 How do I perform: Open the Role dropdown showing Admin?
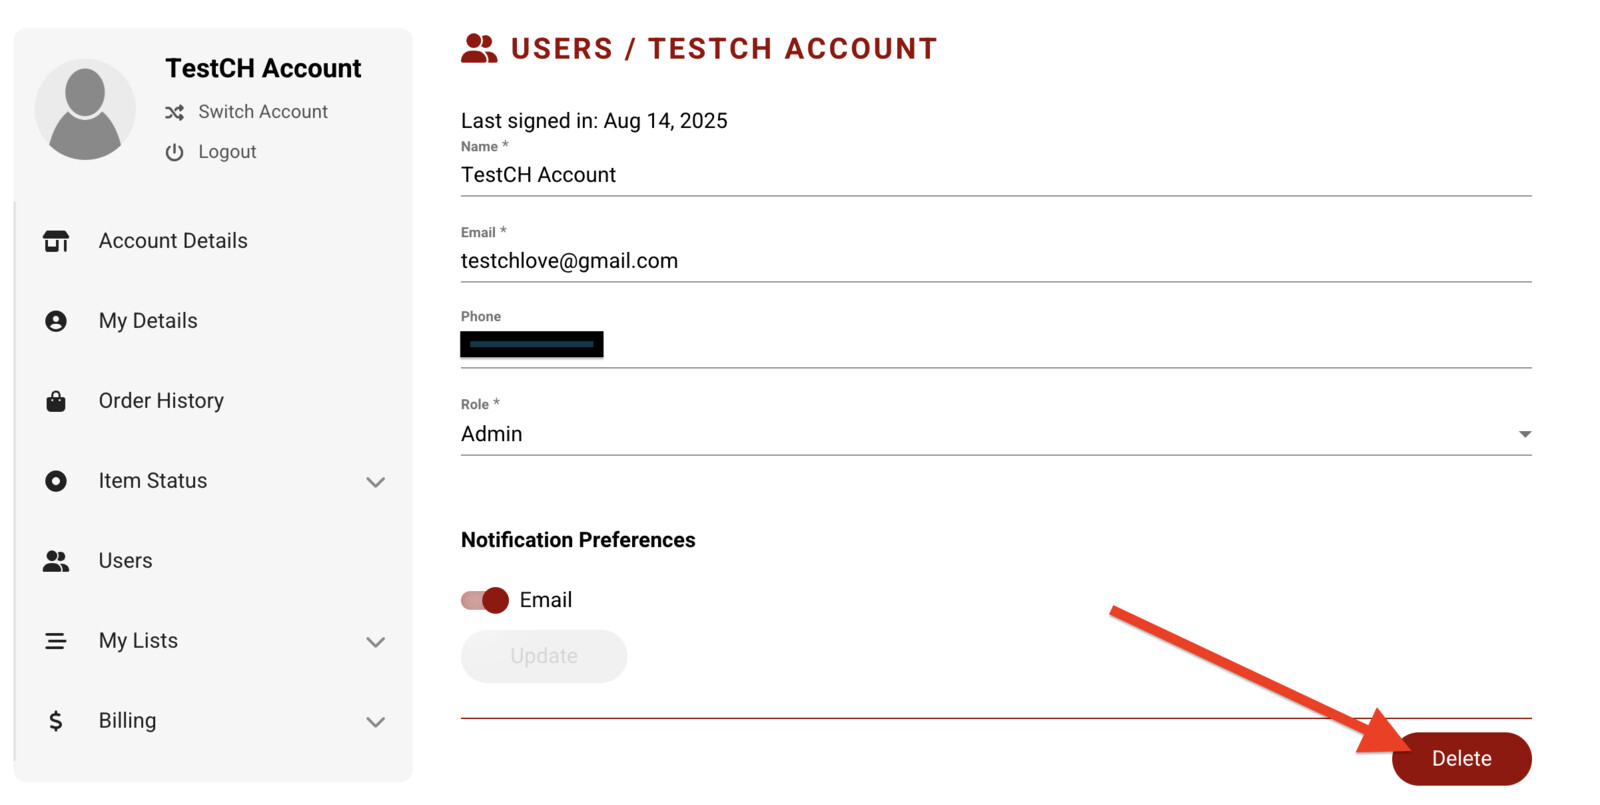click(x=995, y=434)
